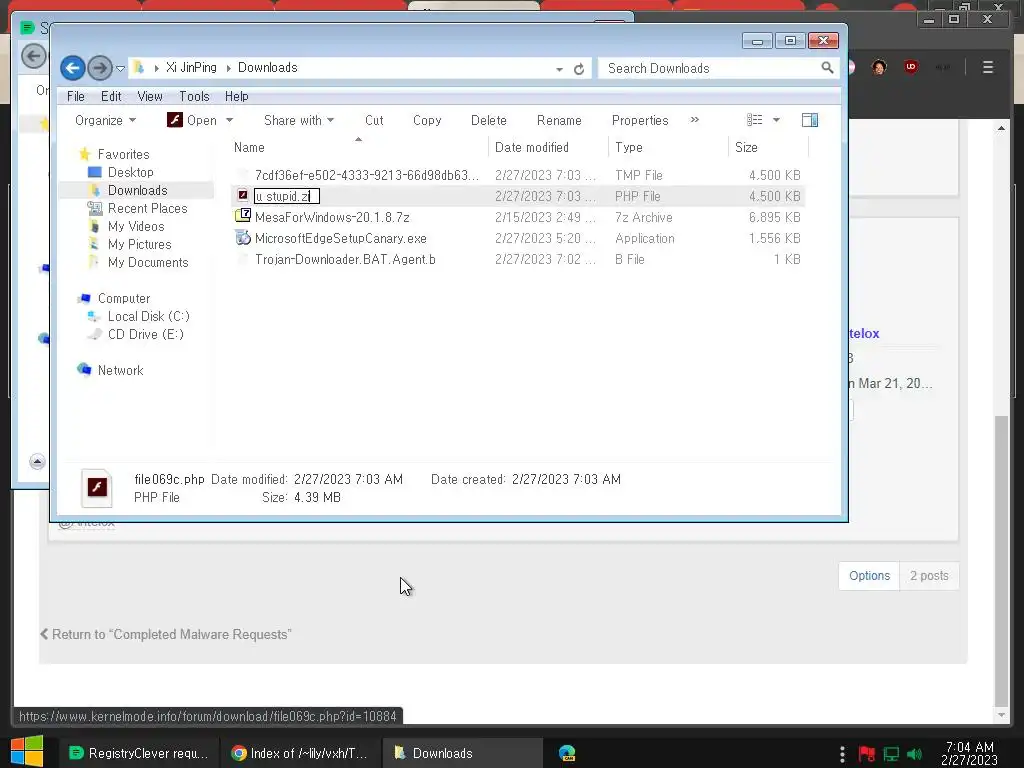
Task: Select Computer in navigation pane
Action: tap(123, 298)
